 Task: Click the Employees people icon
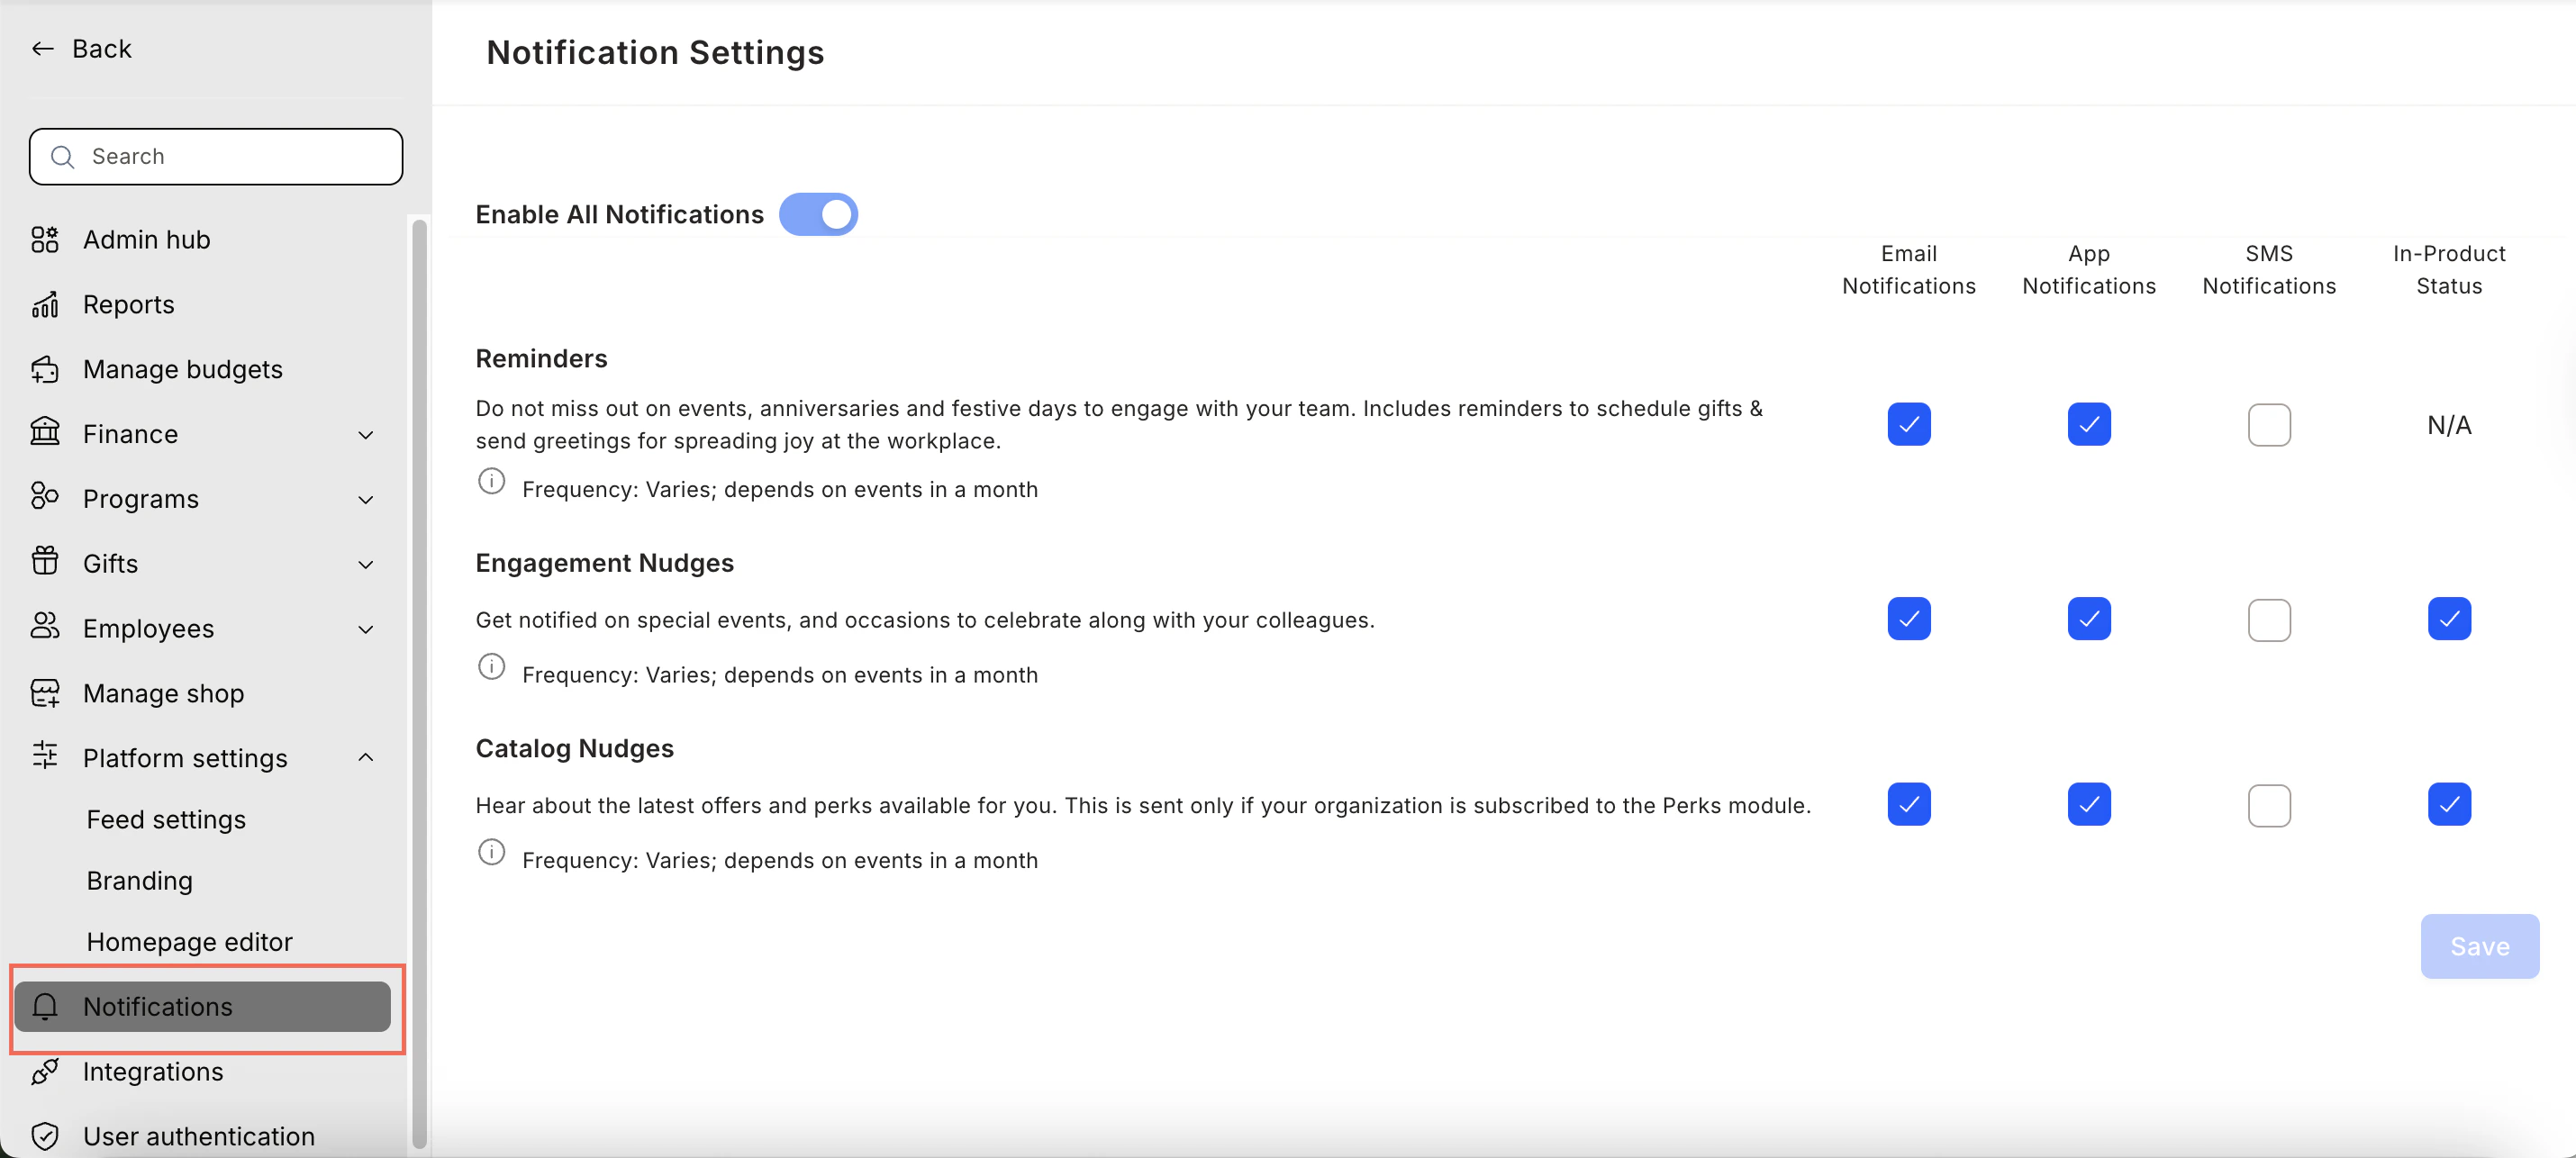[x=45, y=627]
